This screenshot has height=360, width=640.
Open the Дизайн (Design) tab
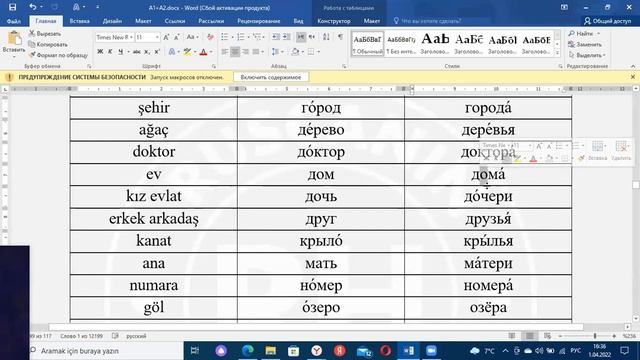112,21
